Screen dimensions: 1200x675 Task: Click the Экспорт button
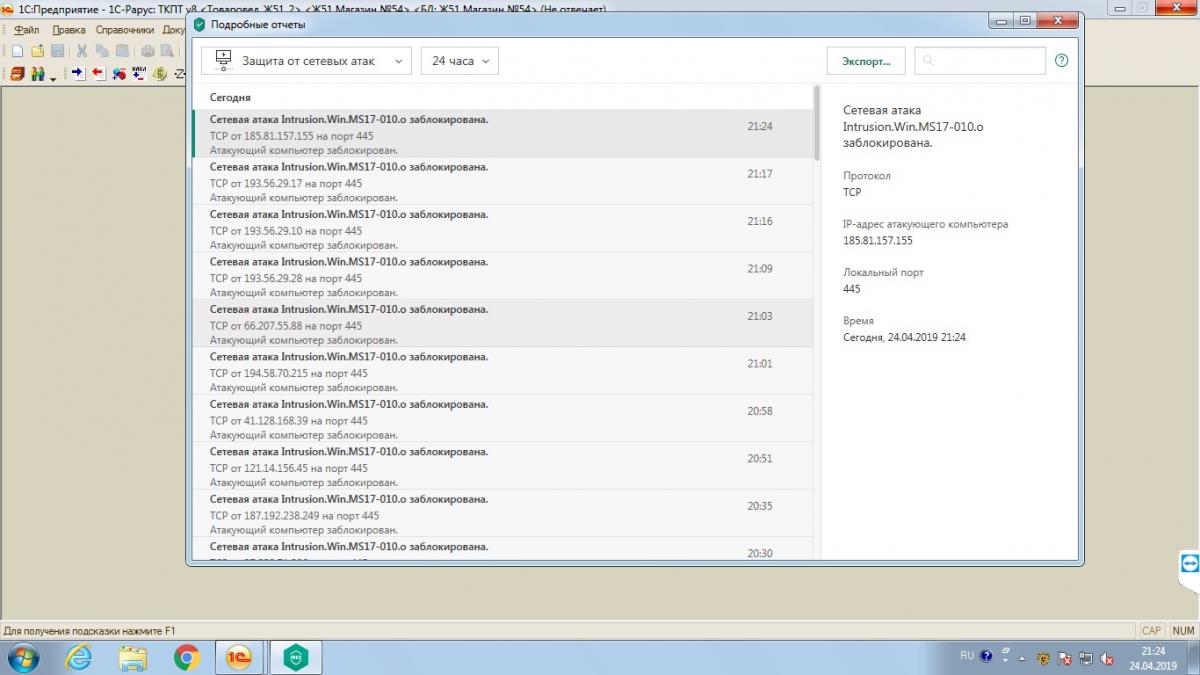tap(865, 61)
